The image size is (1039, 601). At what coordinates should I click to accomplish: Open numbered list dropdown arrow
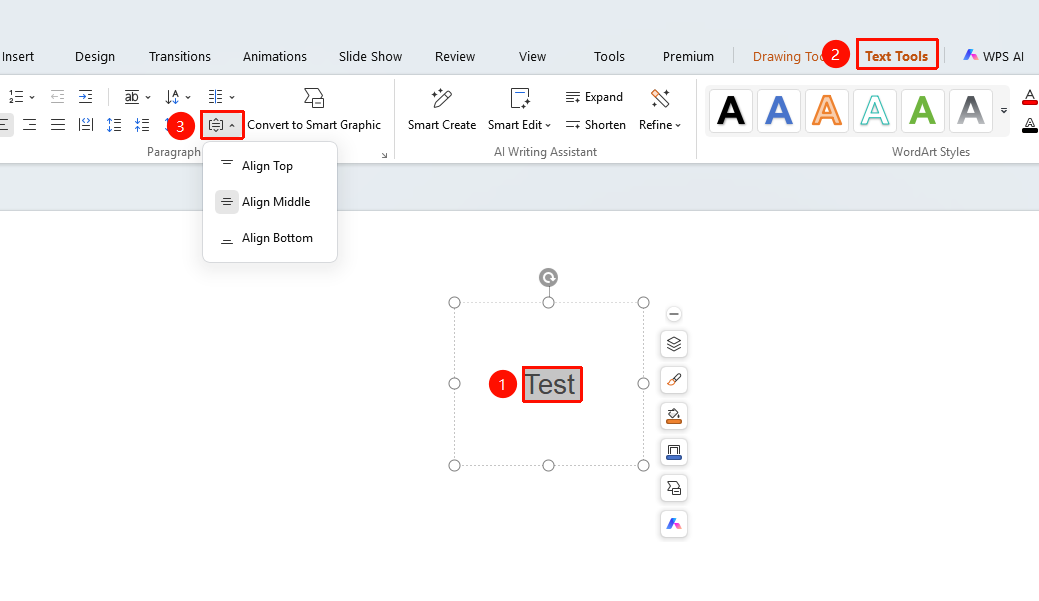point(32,97)
